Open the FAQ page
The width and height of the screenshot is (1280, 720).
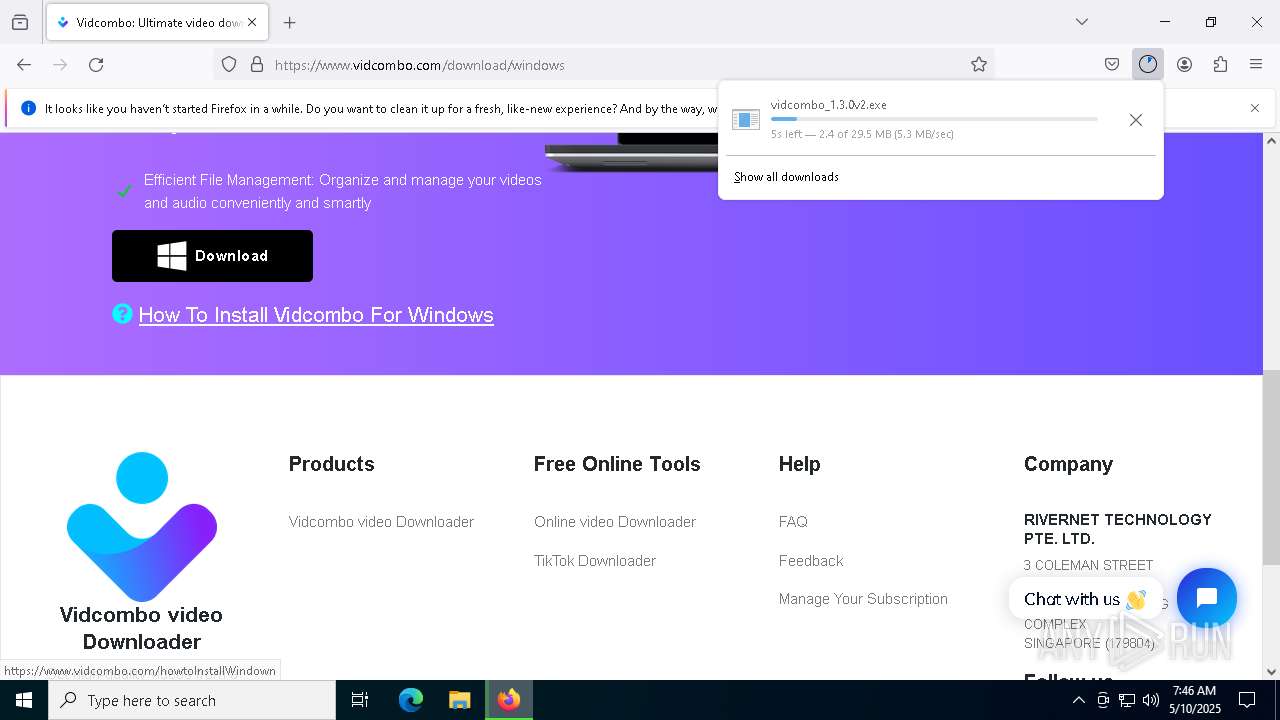tap(793, 522)
